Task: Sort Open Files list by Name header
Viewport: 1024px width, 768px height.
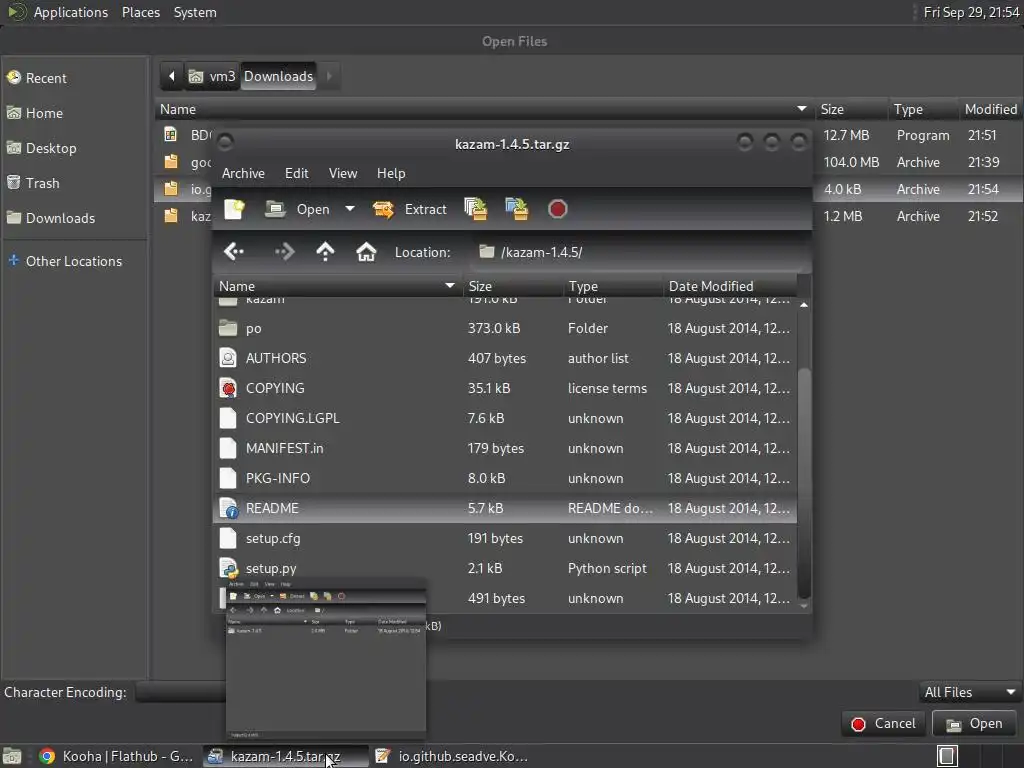Action: point(485,110)
